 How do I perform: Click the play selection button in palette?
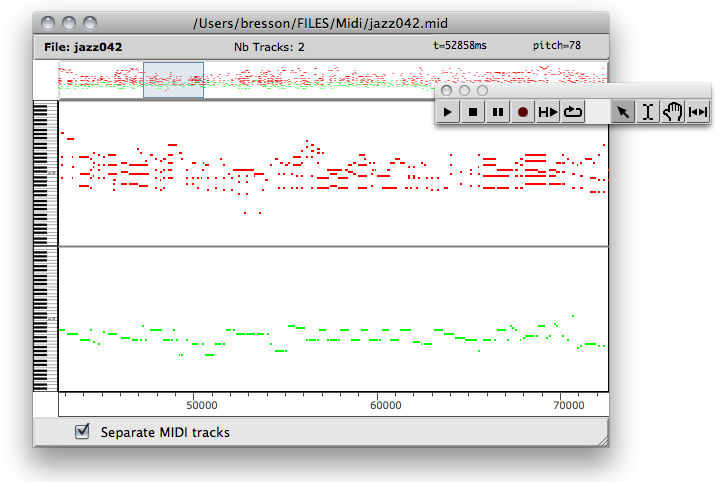pos(548,112)
